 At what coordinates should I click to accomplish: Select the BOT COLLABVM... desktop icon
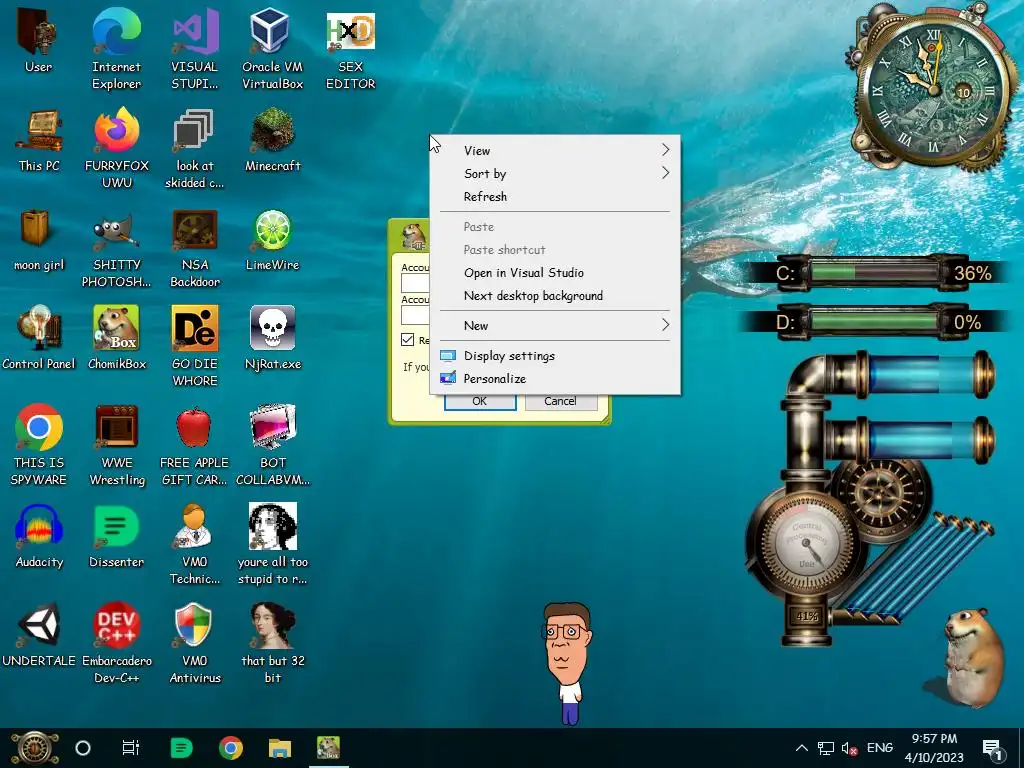click(x=272, y=445)
